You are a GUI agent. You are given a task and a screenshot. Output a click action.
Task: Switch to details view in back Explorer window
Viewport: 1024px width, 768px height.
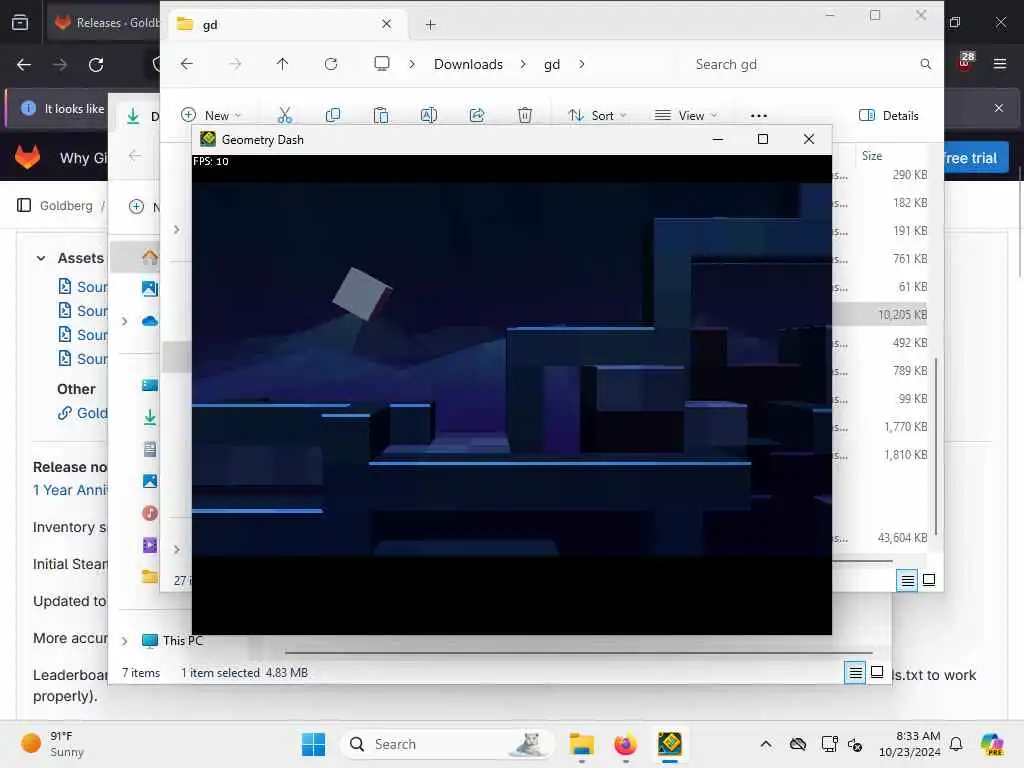pos(856,672)
